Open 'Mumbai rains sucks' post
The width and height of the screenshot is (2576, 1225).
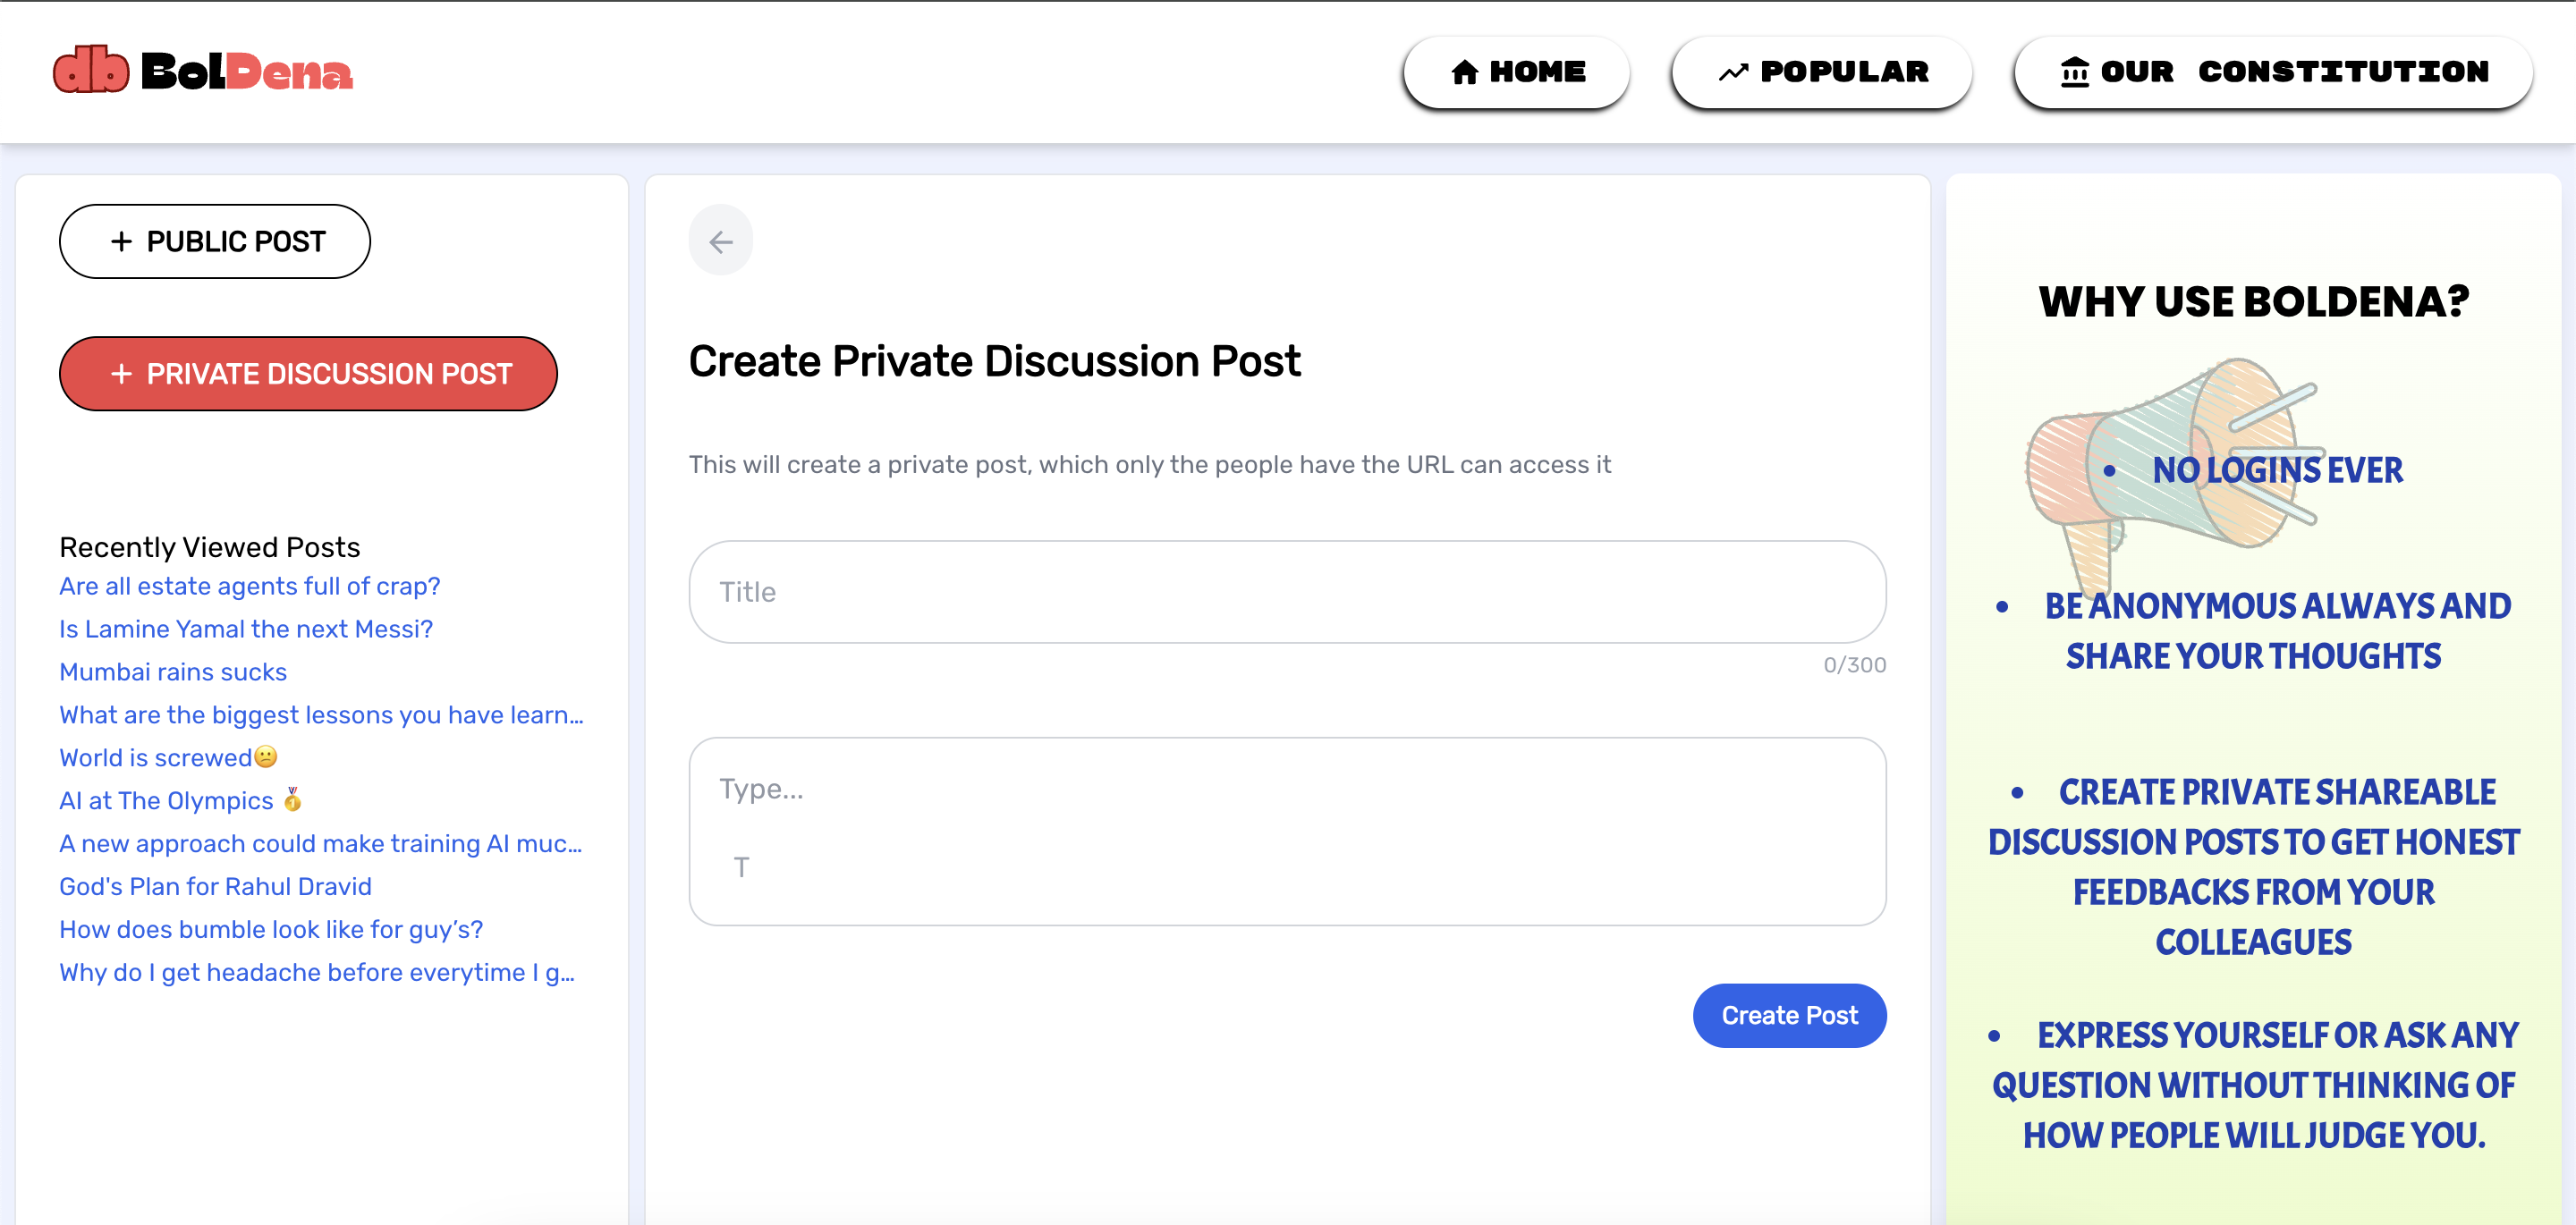pyautogui.click(x=173, y=672)
